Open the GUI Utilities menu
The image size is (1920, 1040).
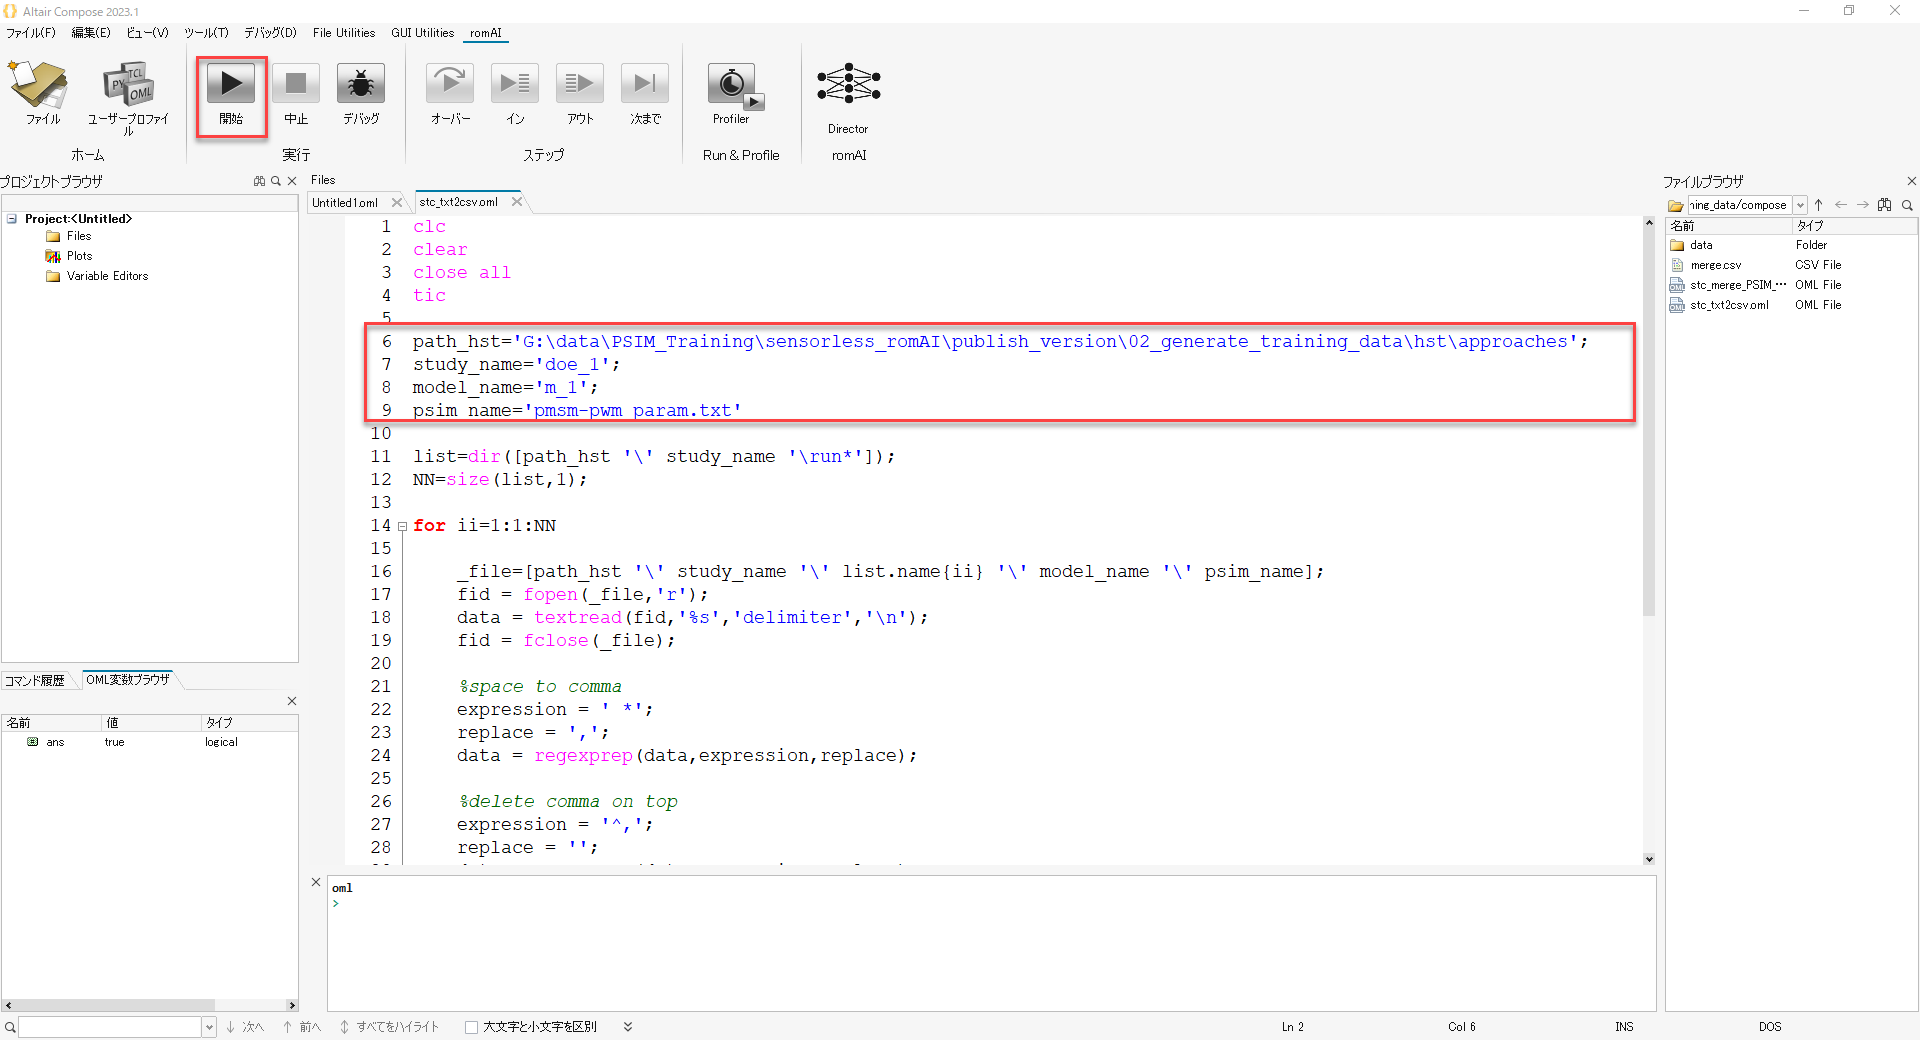[x=422, y=33]
